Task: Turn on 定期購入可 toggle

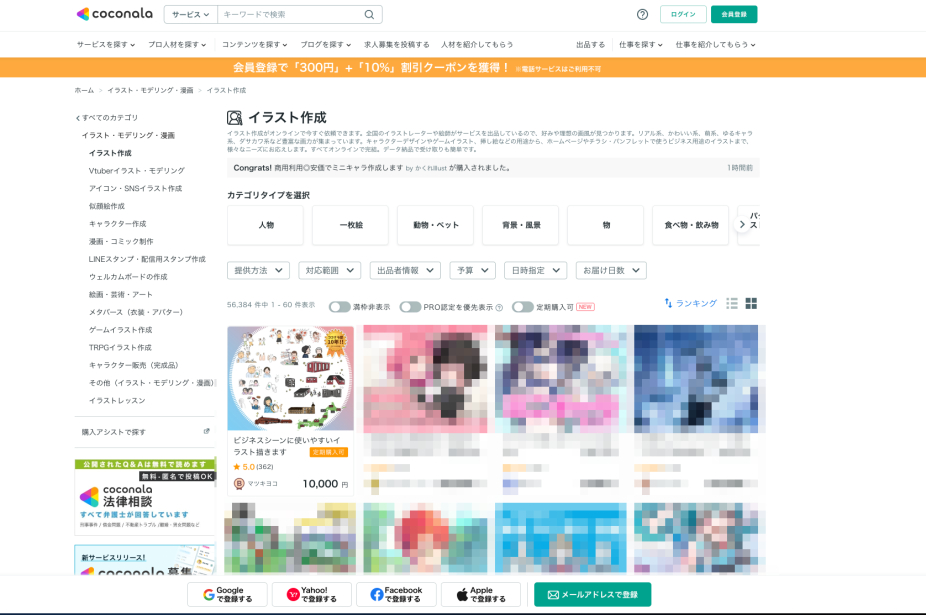Action: click(x=523, y=307)
